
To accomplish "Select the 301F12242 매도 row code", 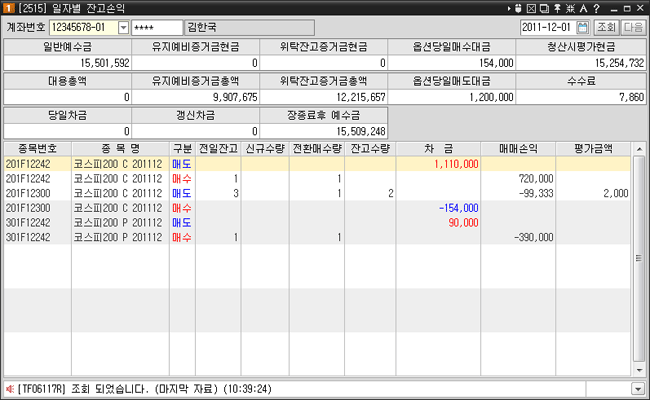I will 28,223.
